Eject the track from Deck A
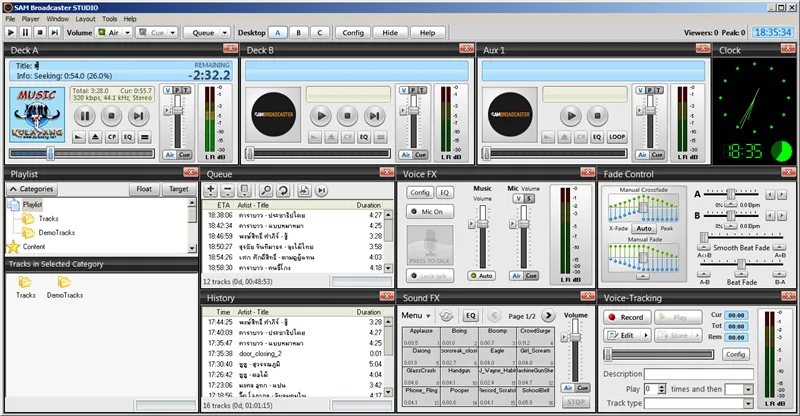 (x=95, y=137)
